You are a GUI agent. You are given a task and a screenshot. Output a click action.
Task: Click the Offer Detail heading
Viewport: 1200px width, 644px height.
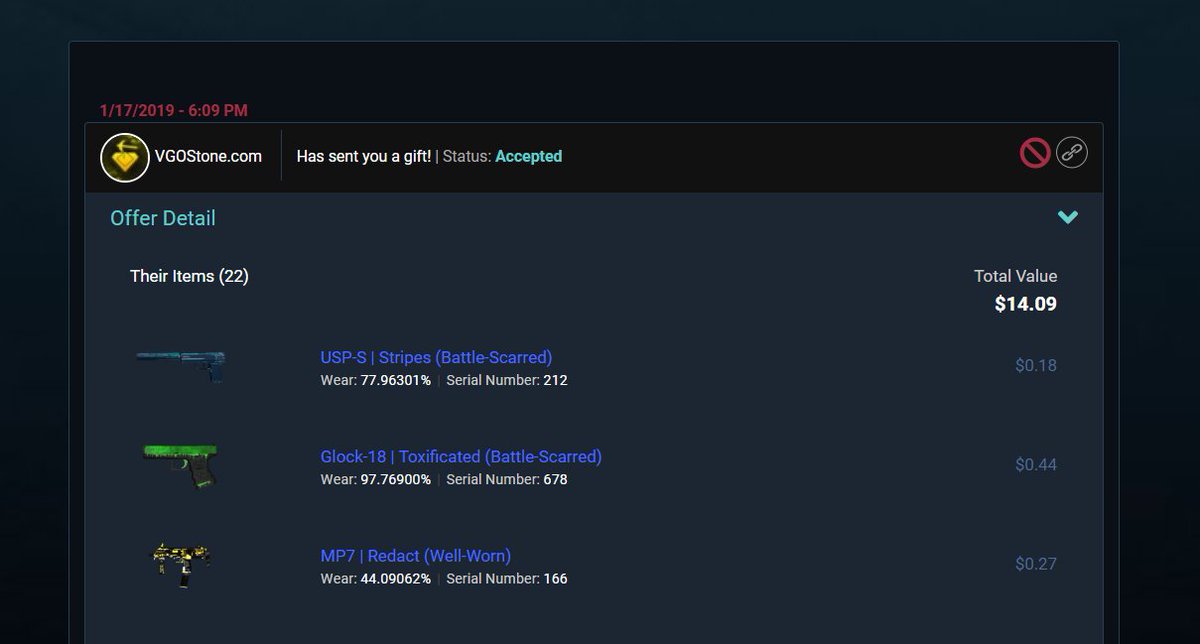(163, 218)
